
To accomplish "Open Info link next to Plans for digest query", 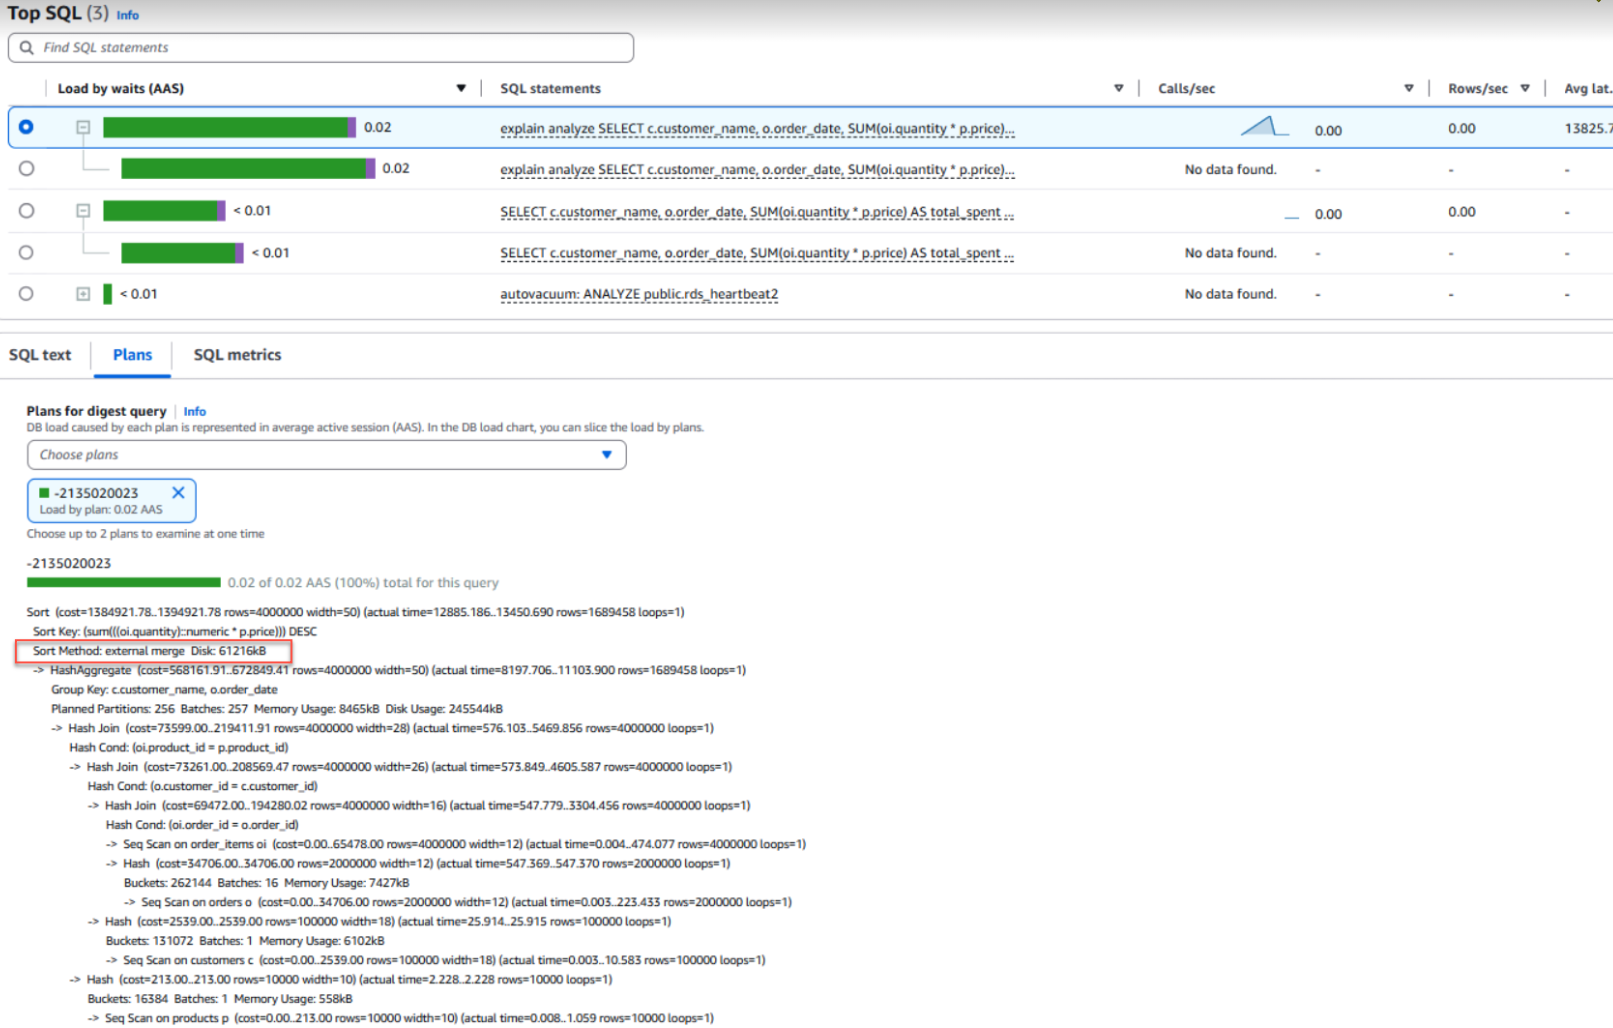I will [194, 411].
